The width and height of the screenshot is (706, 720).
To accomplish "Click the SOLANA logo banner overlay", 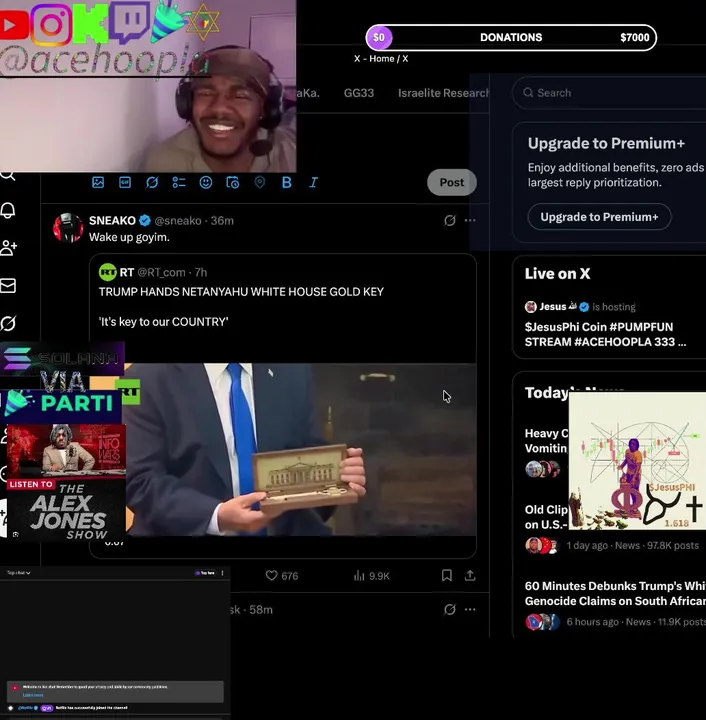I will [62, 359].
